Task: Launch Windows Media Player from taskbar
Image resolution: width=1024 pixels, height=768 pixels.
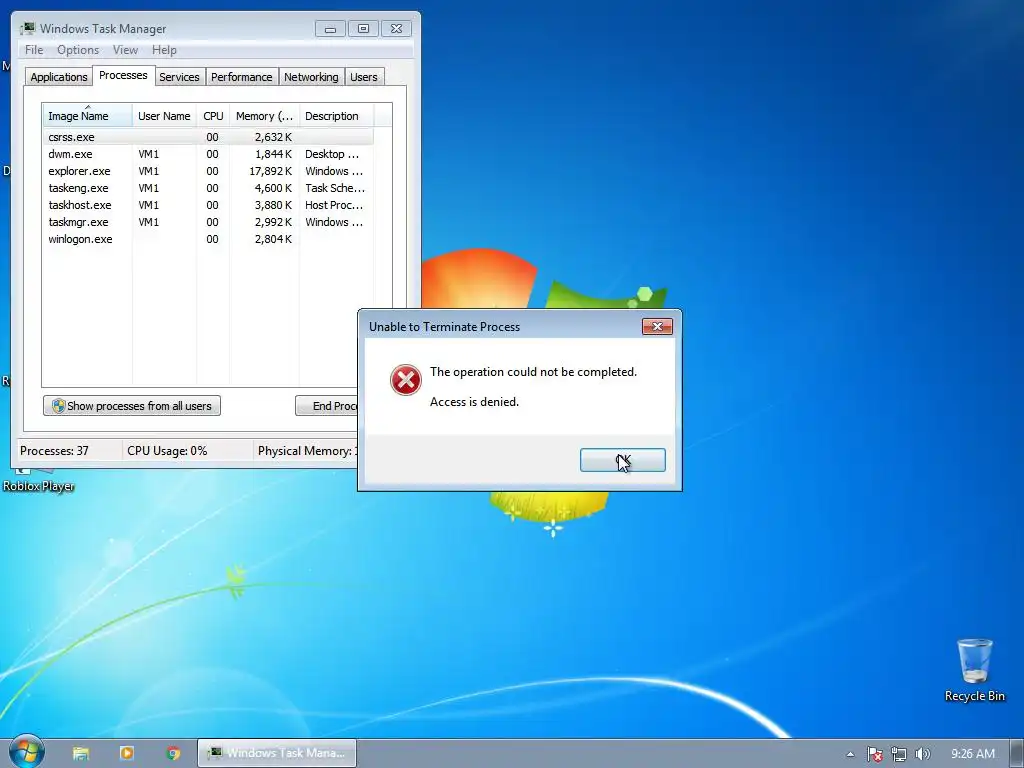Action: click(127, 753)
